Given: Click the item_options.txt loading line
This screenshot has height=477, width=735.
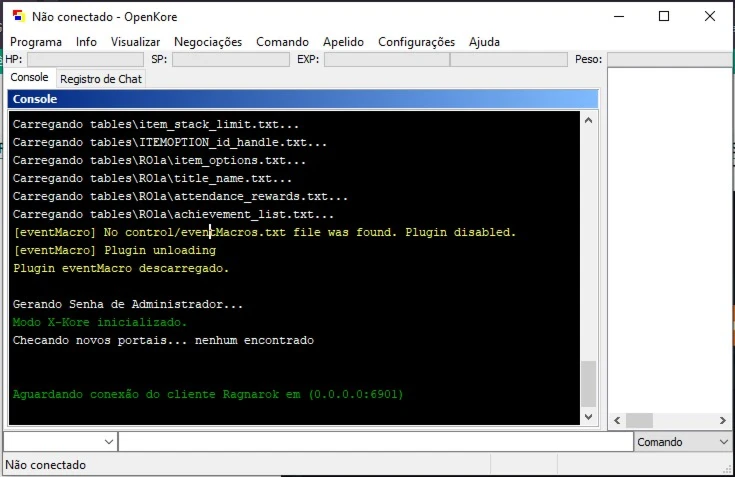Looking at the screenshot, I should pyautogui.click(x=159, y=161).
